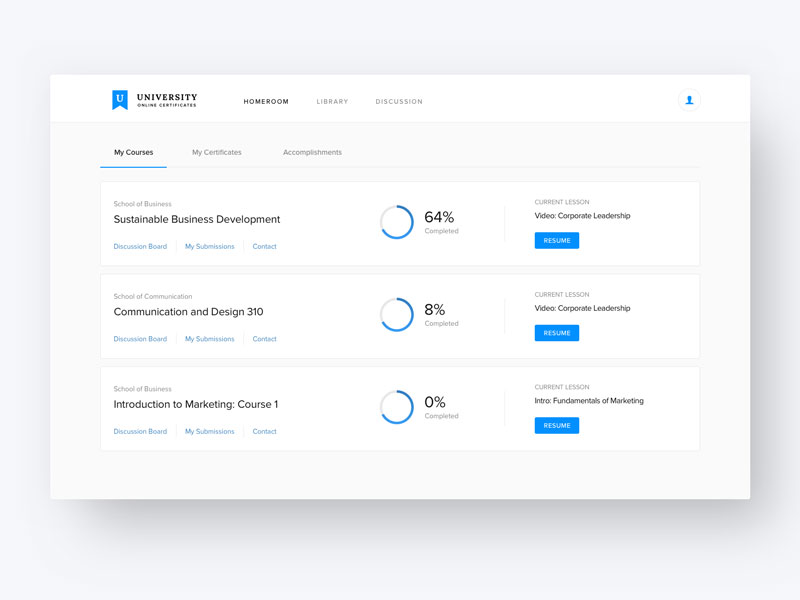
Task: Resume Introduction to Marketing course
Action: coord(557,425)
